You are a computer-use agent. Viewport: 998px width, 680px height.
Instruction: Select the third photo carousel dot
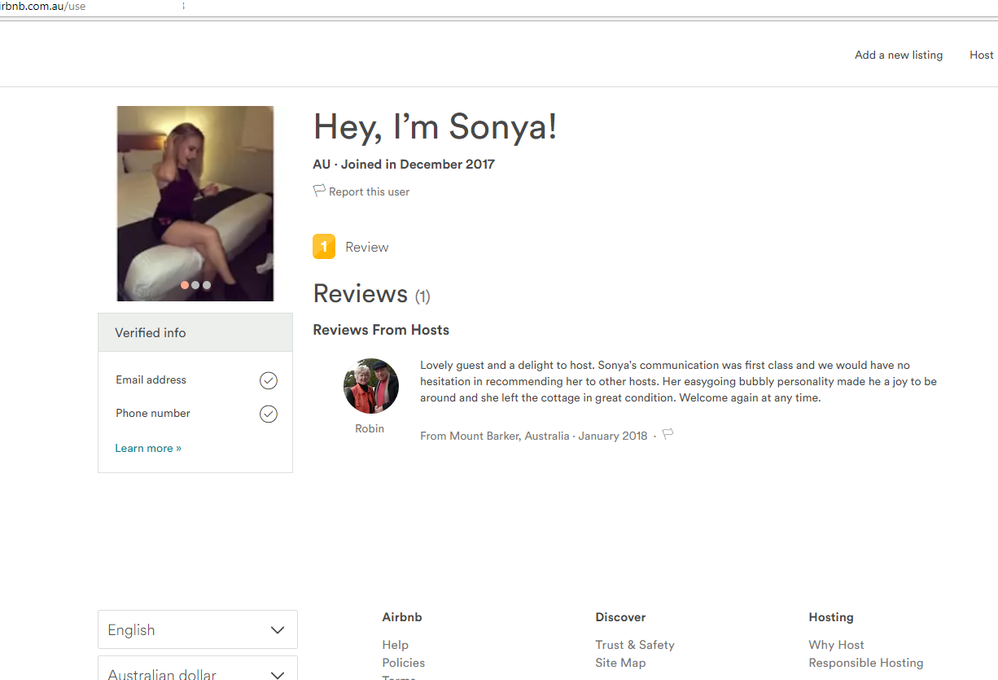tap(207, 285)
